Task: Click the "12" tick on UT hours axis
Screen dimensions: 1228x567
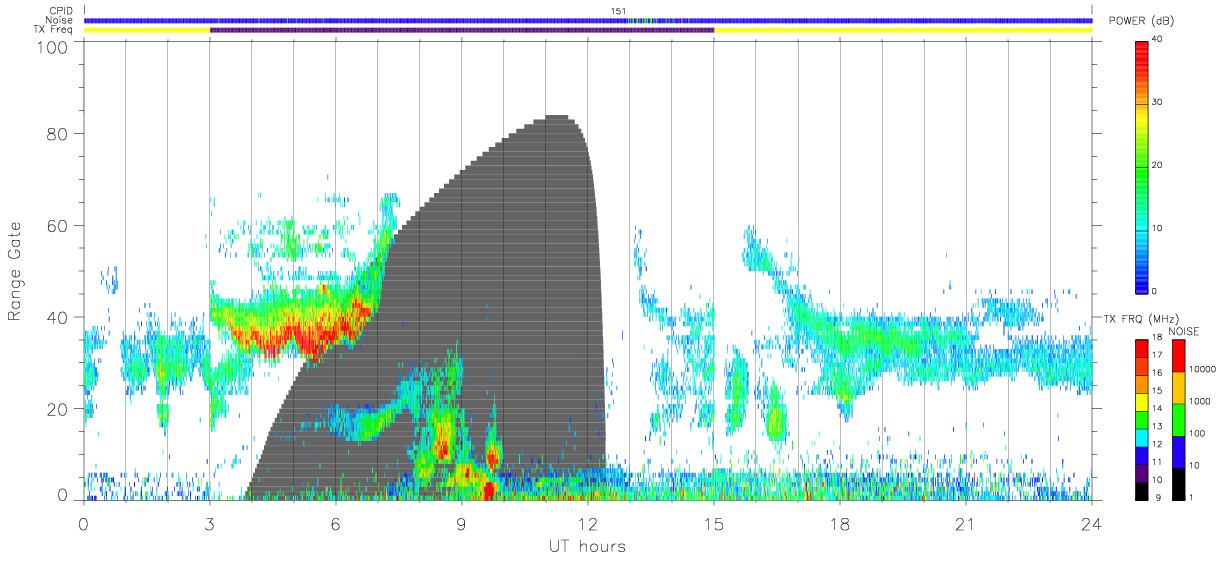Action: coord(587,523)
